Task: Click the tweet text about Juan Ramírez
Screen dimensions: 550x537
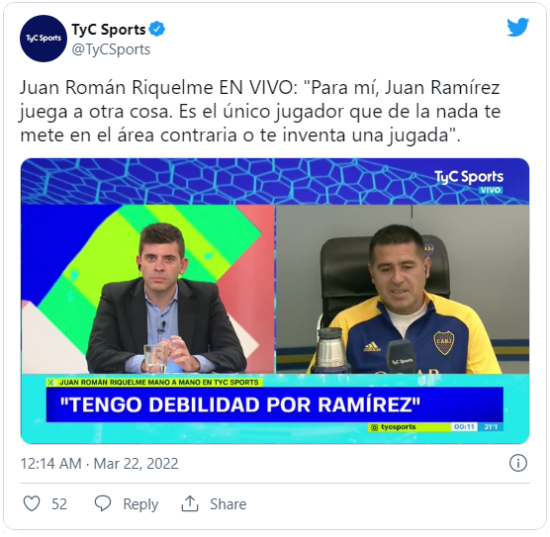Action: coord(260,111)
